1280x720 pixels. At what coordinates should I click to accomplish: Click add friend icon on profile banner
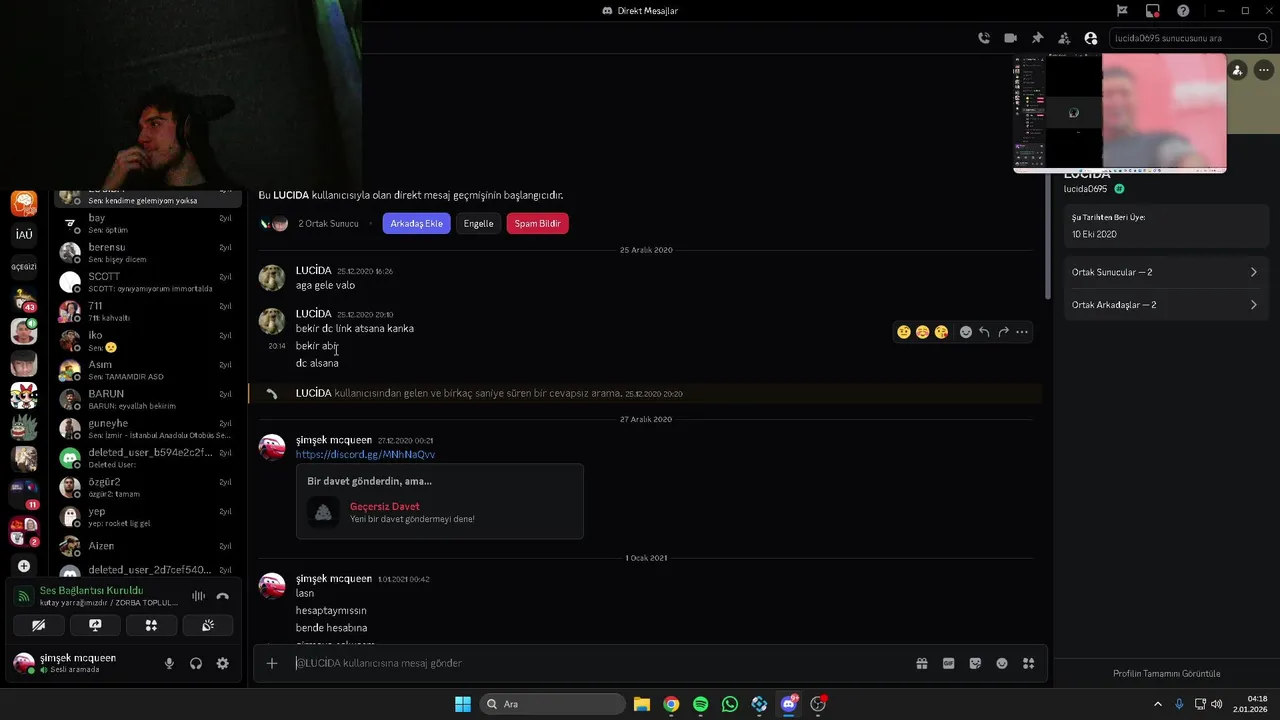point(1238,70)
